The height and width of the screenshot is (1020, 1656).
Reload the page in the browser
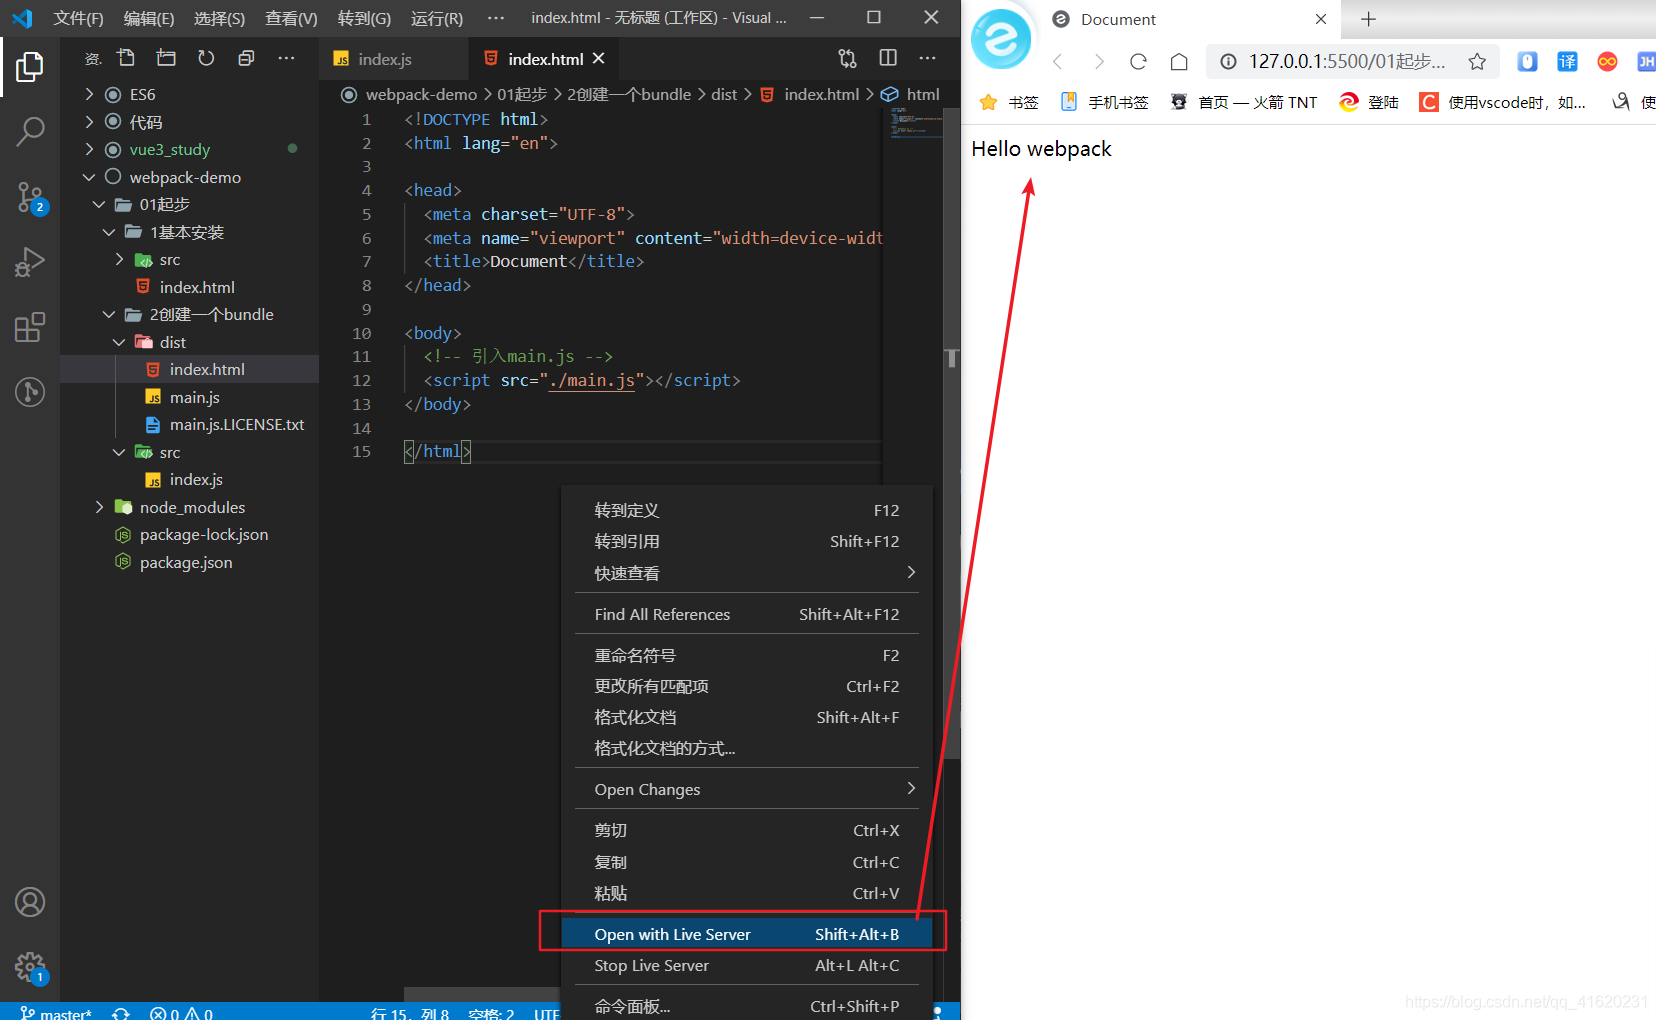[x=1138, y=62]
